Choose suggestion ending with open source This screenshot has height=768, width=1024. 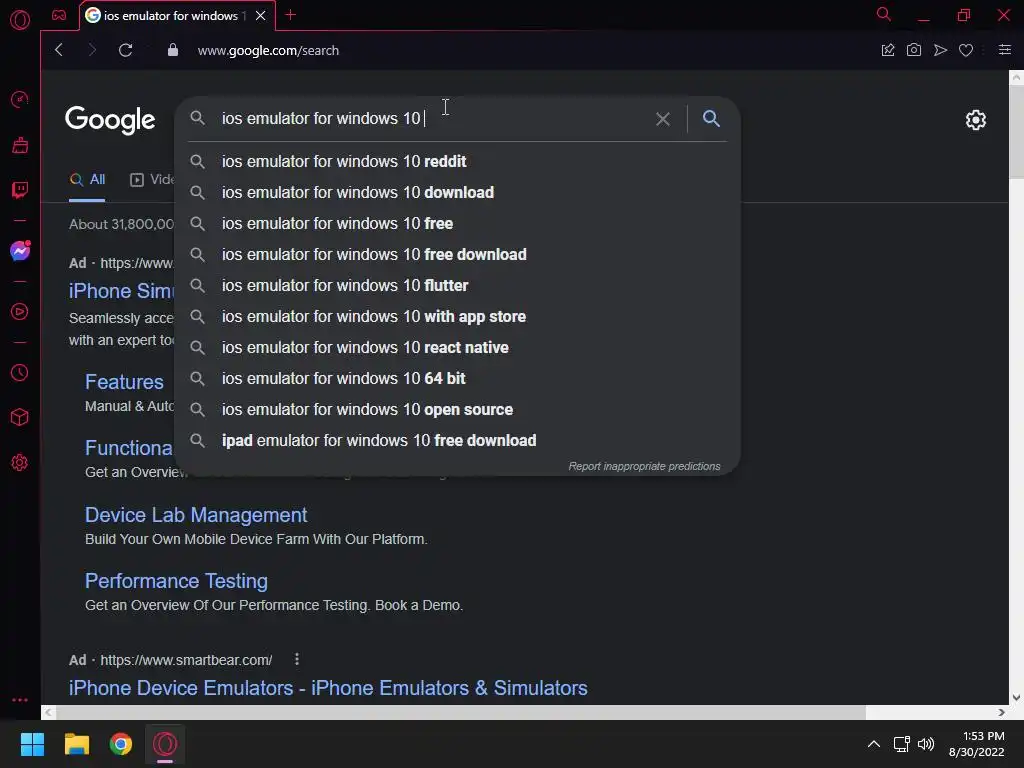coord(457,409)
